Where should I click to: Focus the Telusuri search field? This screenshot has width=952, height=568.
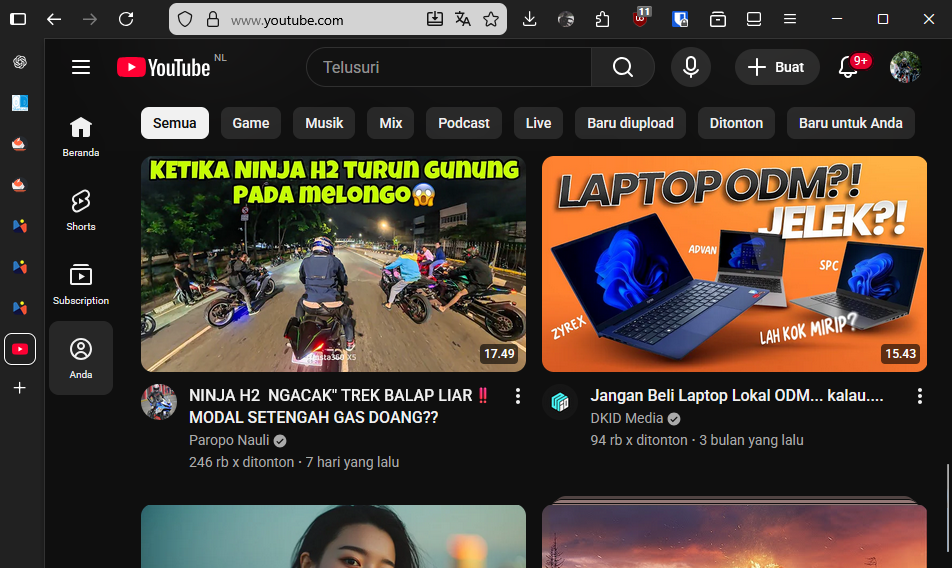[x=450, y=67]
